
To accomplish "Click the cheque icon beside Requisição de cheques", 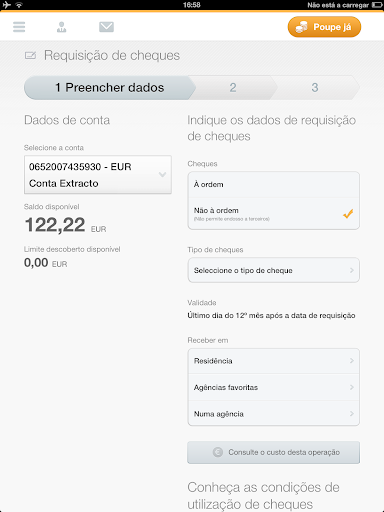I will pyautogui.click(x=30, y=55).
